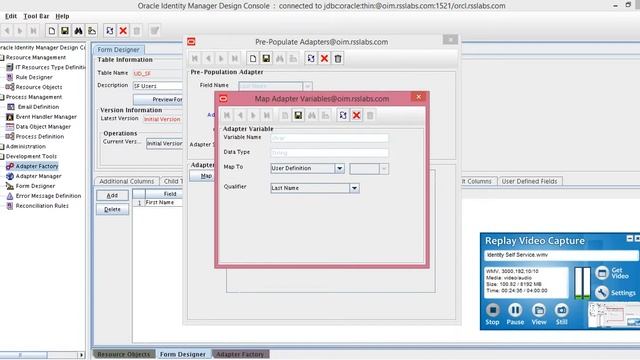Click Refresh icon in Map Adapter Variables toolbar

click(343, 116)
